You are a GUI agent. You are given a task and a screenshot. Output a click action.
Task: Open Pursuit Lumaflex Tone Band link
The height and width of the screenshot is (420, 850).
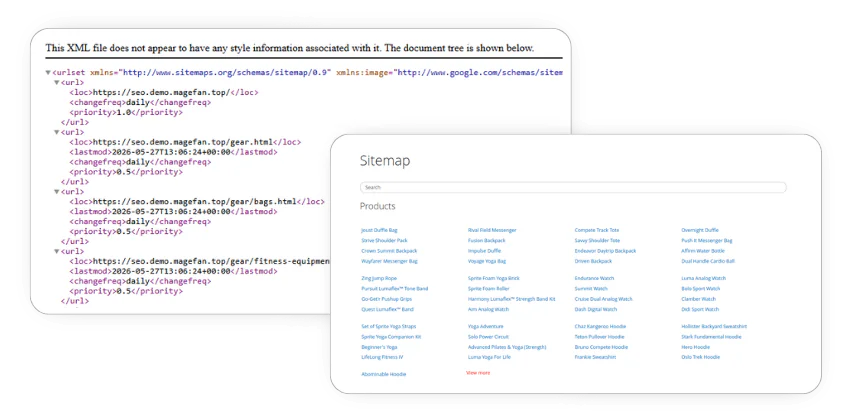tap(395, 289)
